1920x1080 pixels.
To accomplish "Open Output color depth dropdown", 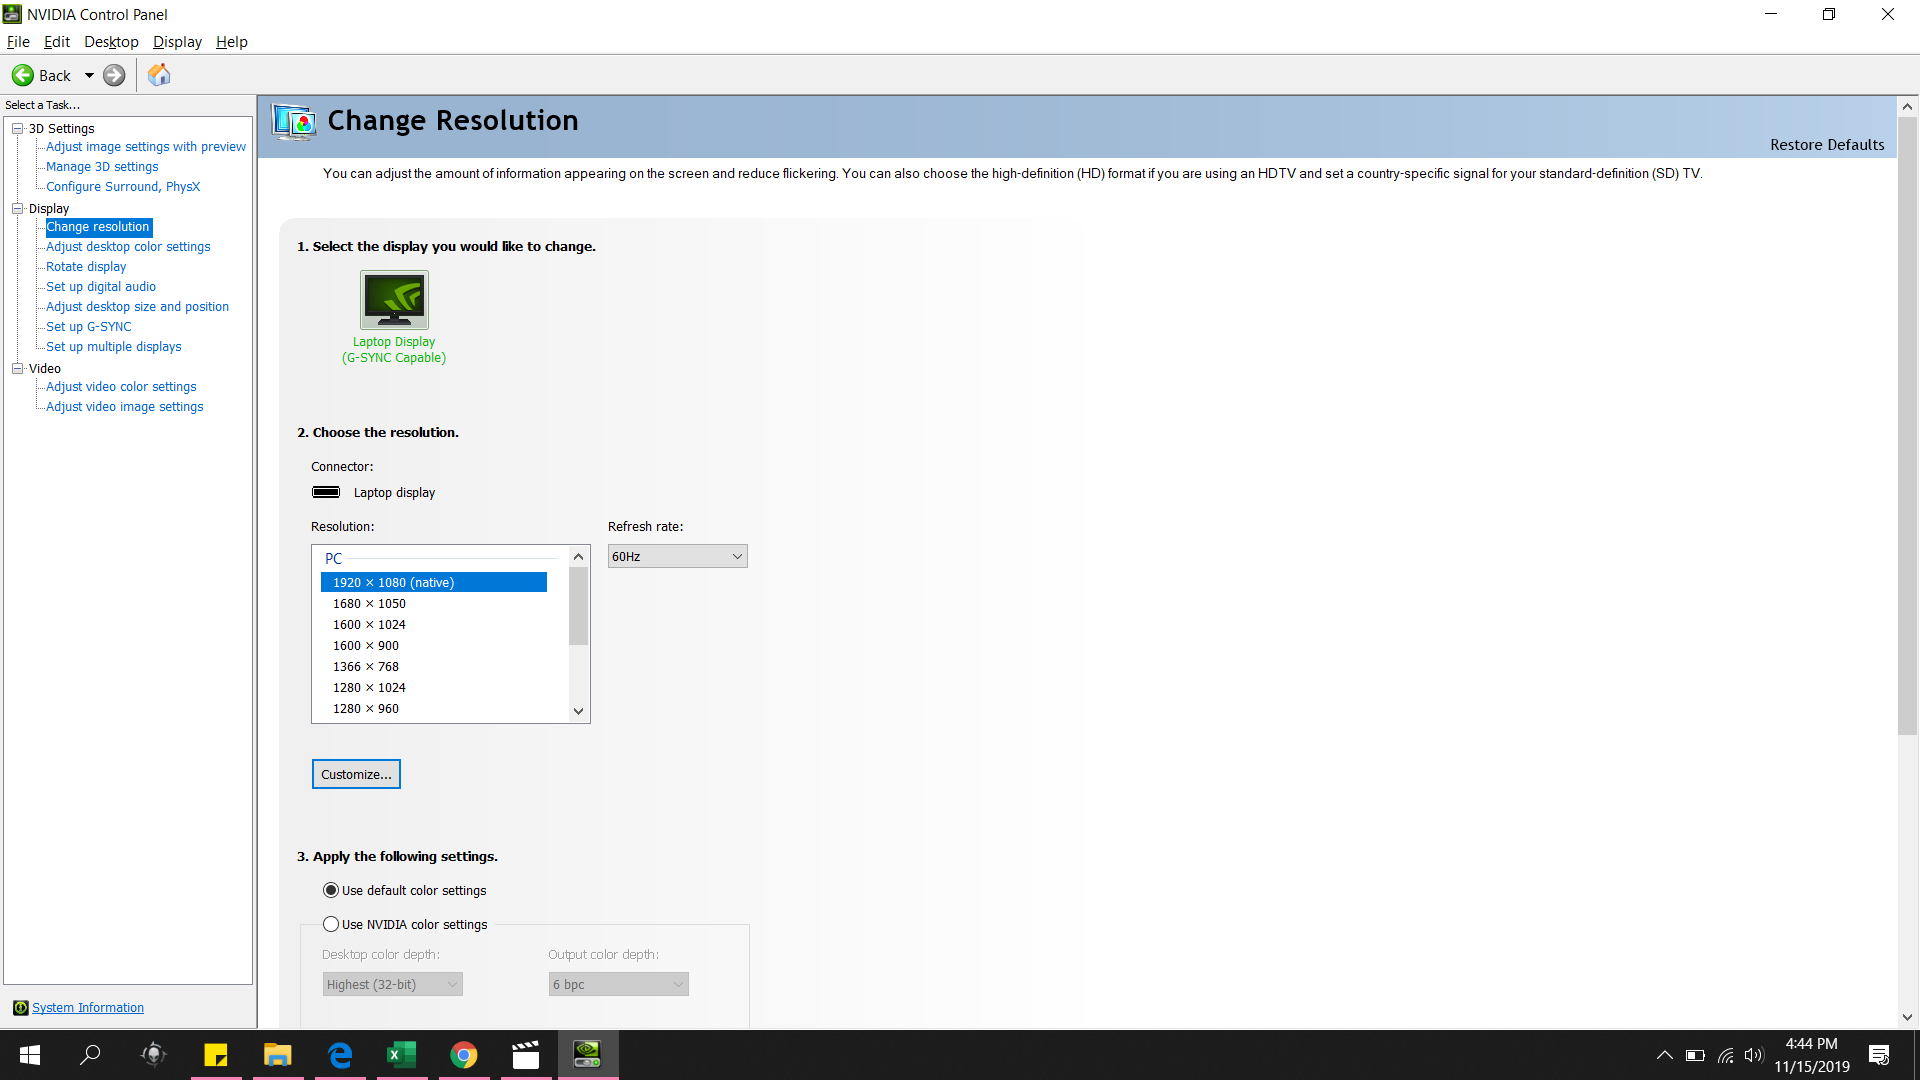I will pyautogui.click(x=618, y=984).
